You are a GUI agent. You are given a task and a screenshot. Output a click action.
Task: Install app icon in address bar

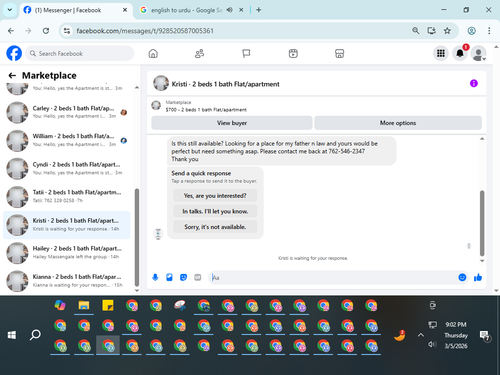[431, 31]
